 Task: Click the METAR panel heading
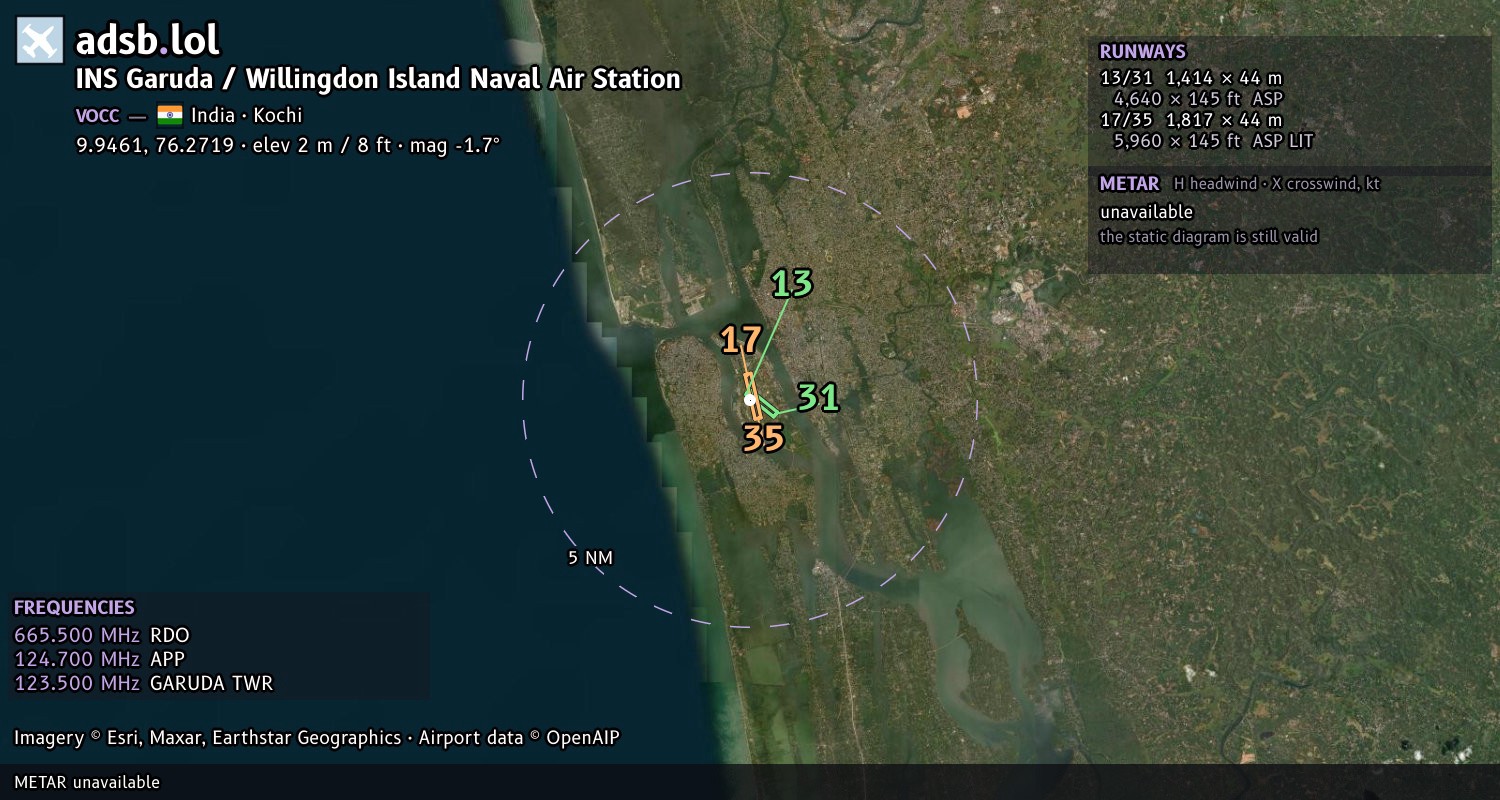tap(1129, 184)
